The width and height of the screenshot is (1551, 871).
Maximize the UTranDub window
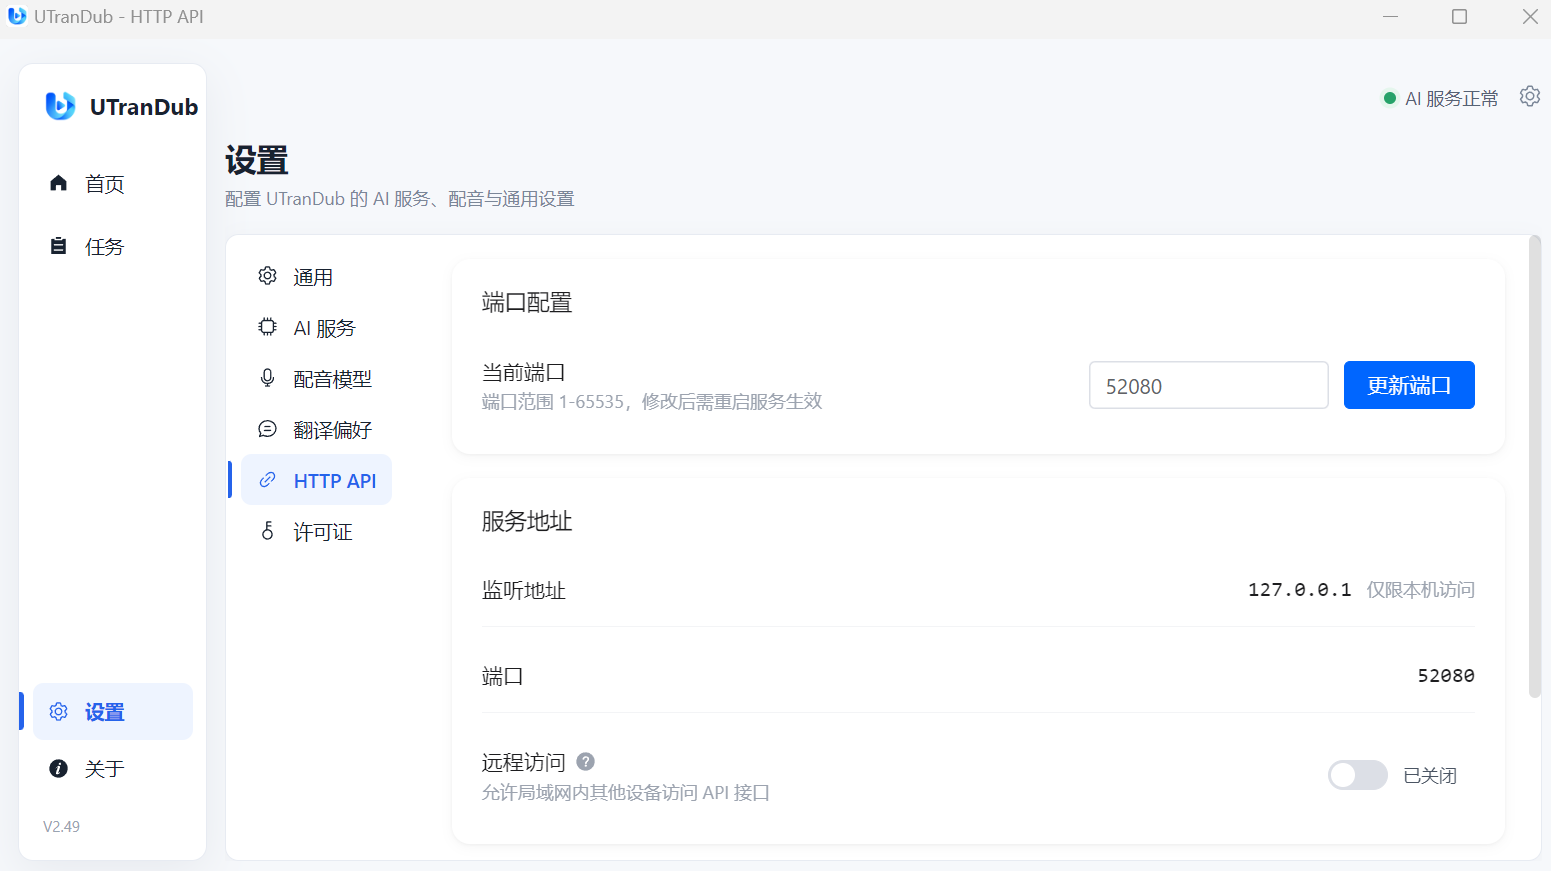point(1459,17)
